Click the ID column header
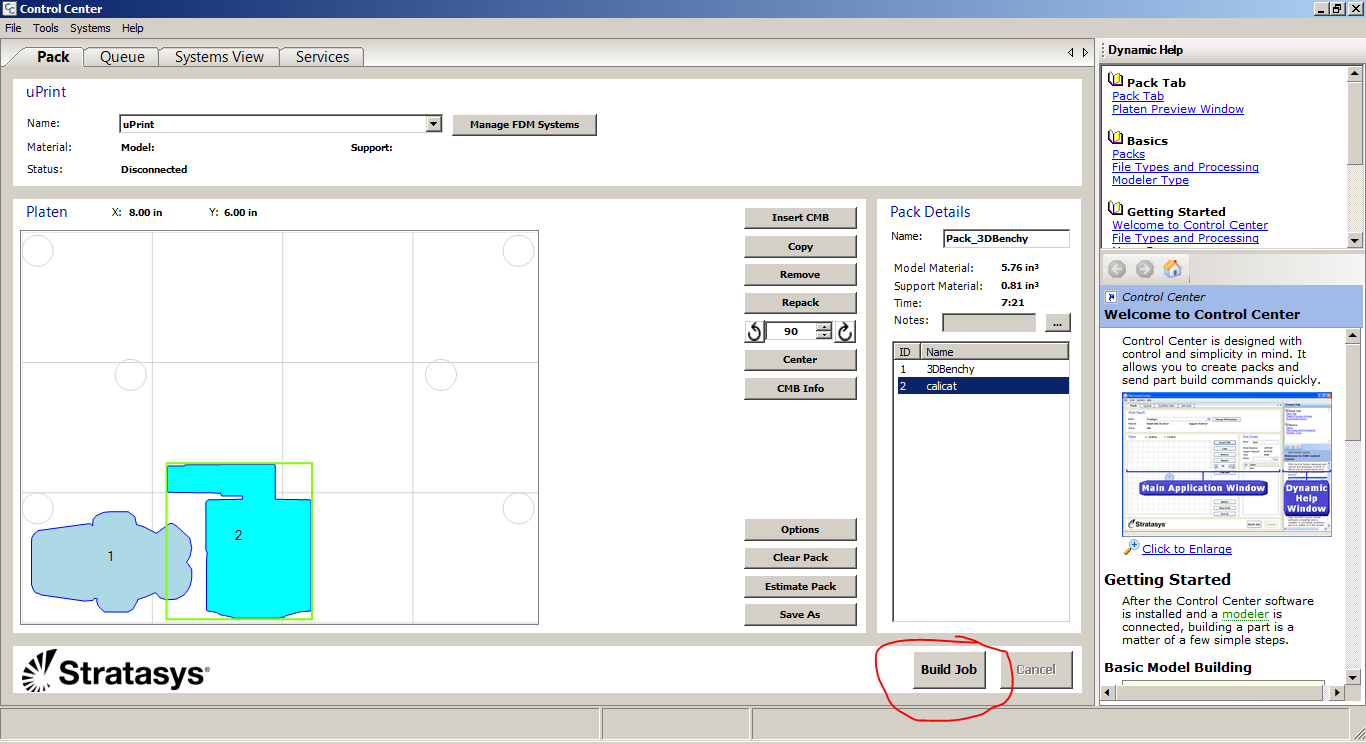 pos(905,352)
